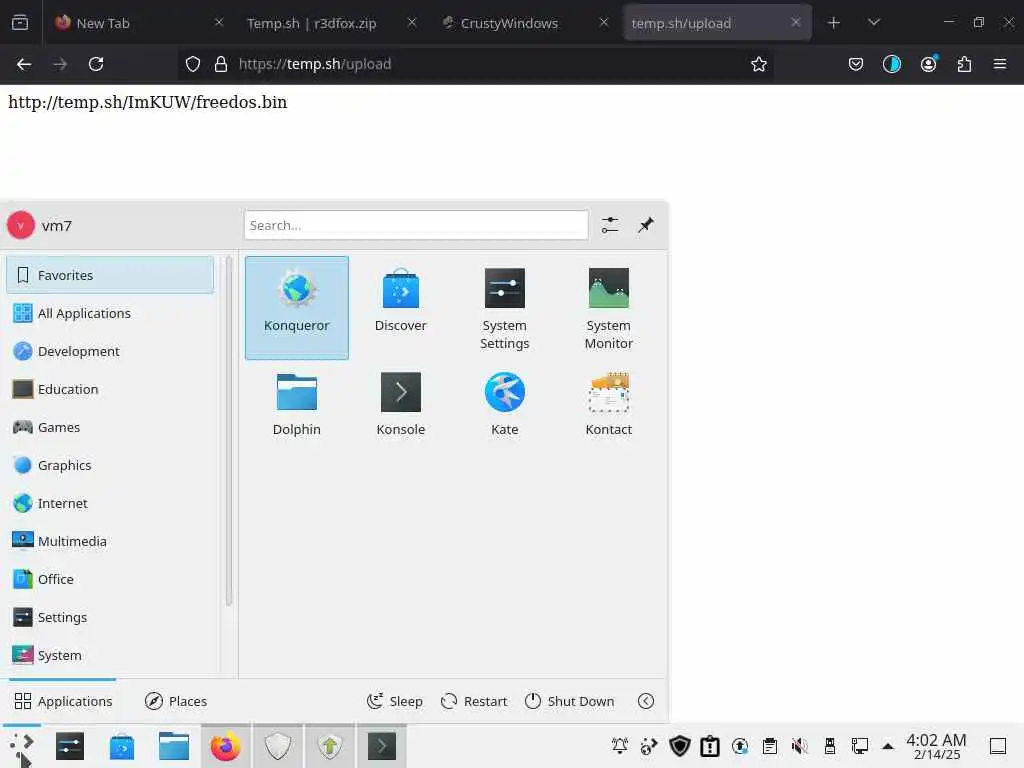Open Graphics category
Screen dimensions: 1024x768
pos(110,465)
